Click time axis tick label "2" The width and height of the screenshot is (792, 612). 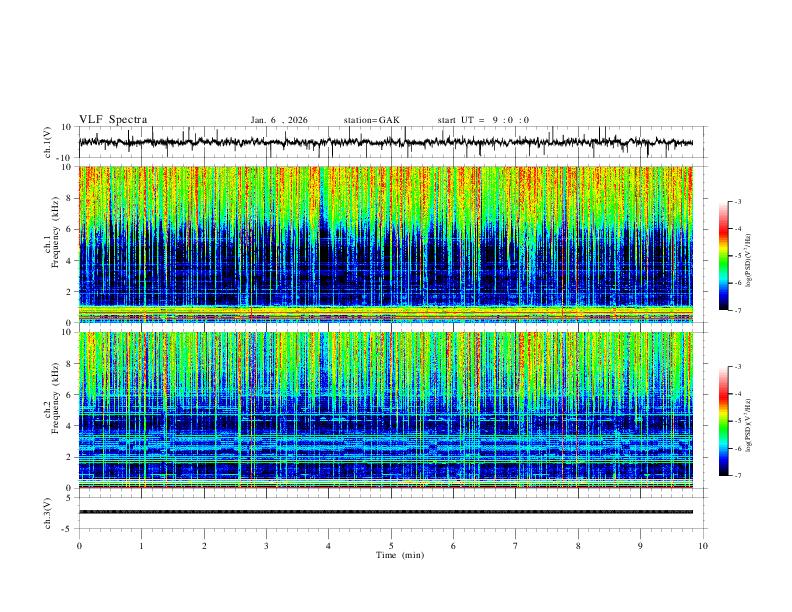pyautogui.click(x=204, y=546)
